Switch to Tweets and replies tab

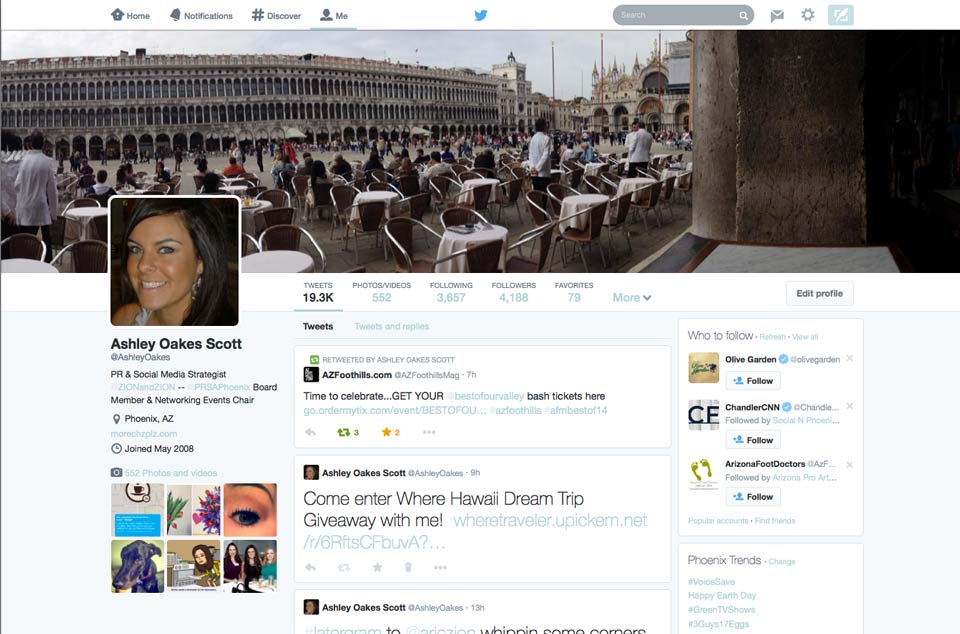[x=392, y=326]
